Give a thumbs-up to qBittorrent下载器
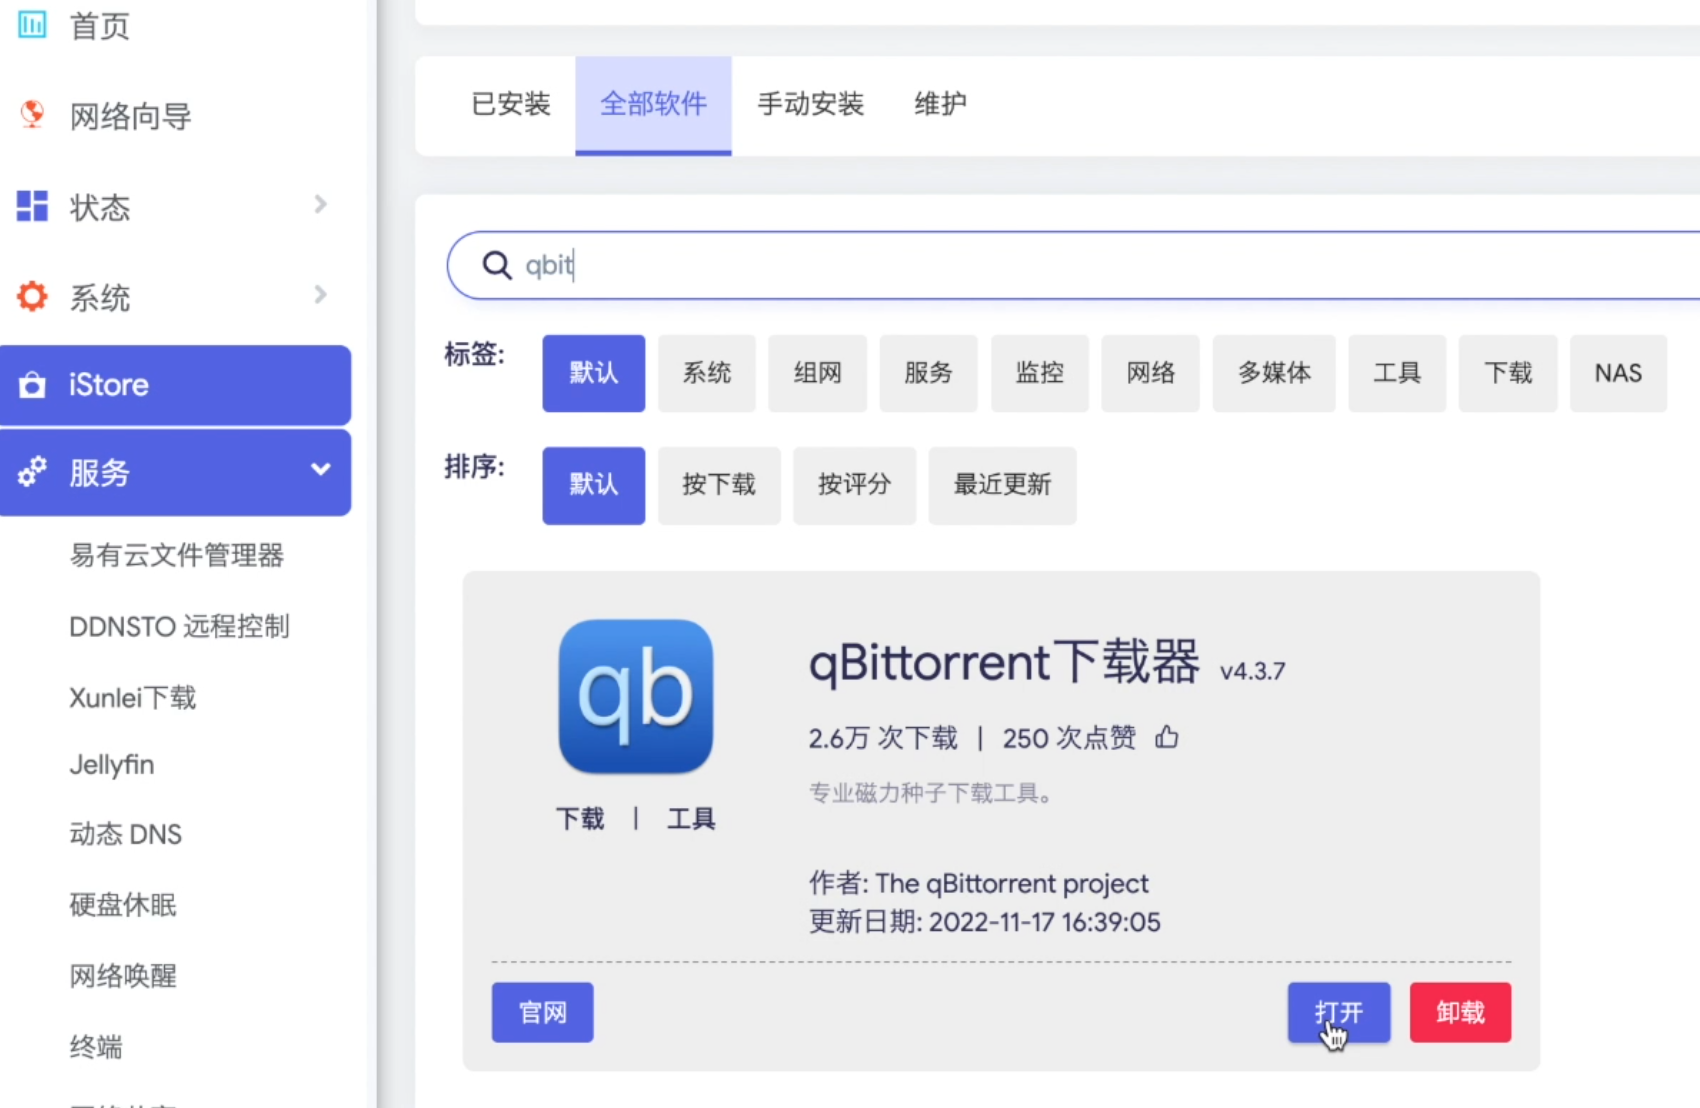The width and height of the screenshot is (1700, 1108). (1167, 737)
